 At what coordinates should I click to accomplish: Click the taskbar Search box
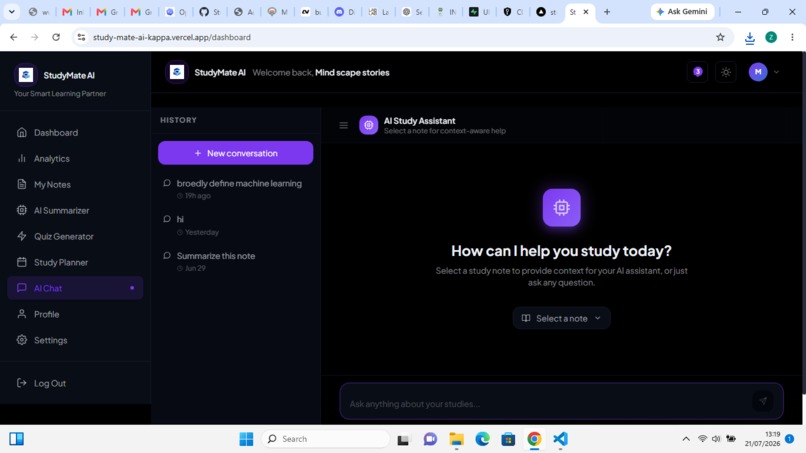pos(325,439)
